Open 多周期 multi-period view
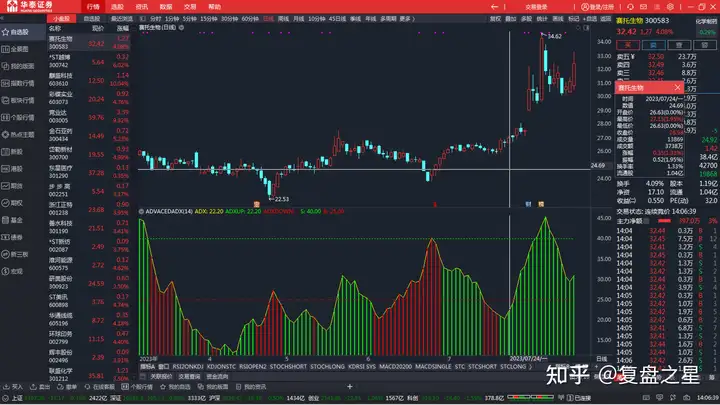 pos(388,19)
